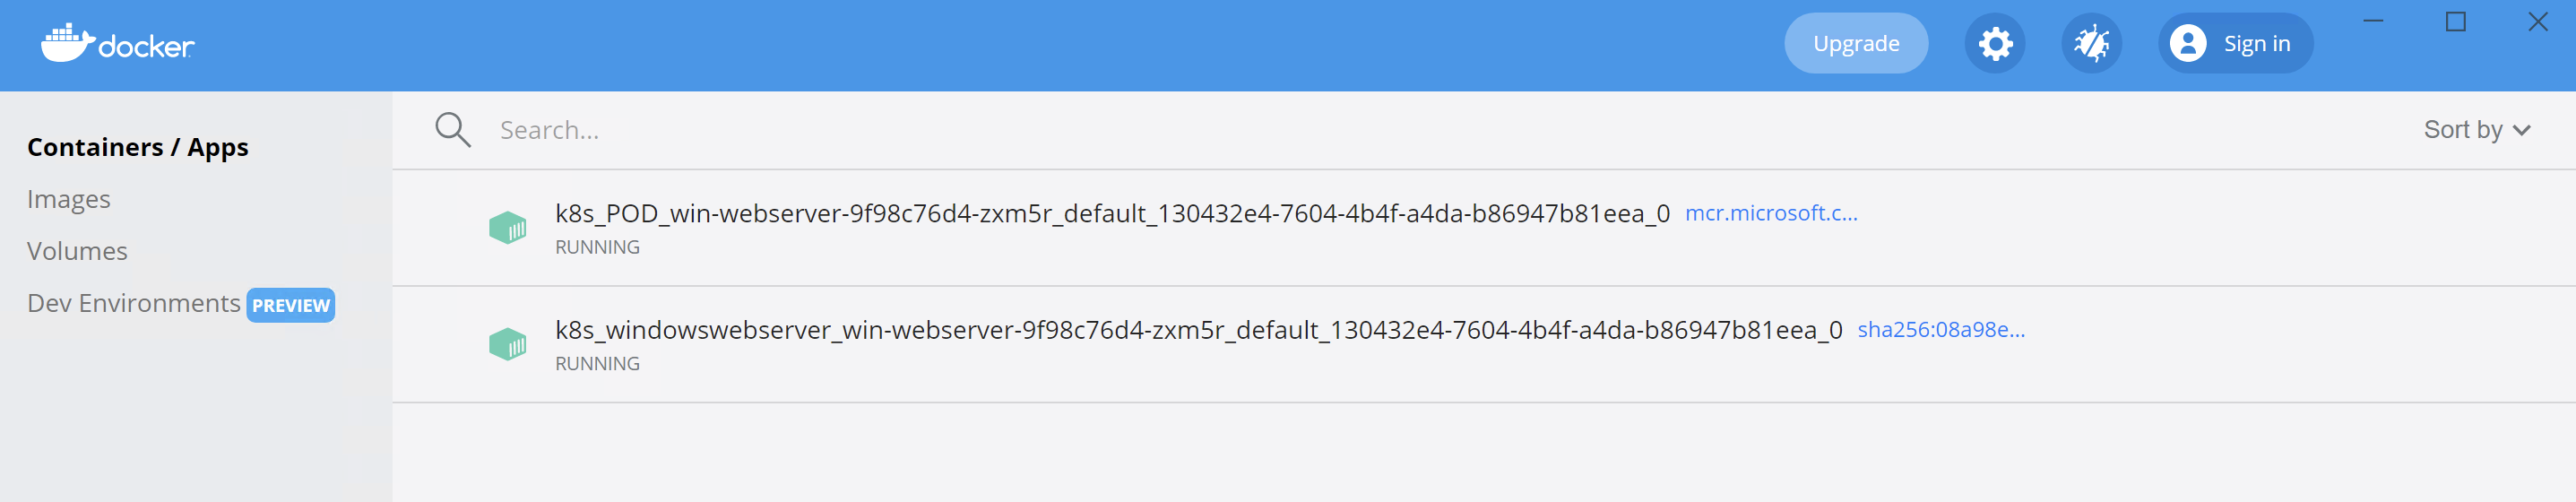
Task: Open the sha256:08a98e... image link
Action: pos(1940,330)
